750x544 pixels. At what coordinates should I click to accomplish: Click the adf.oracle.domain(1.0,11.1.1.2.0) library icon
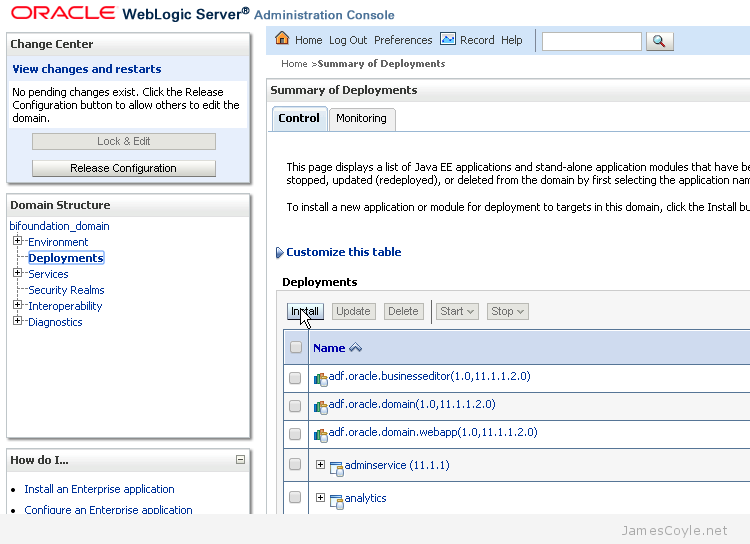click(x=320, y=407)
